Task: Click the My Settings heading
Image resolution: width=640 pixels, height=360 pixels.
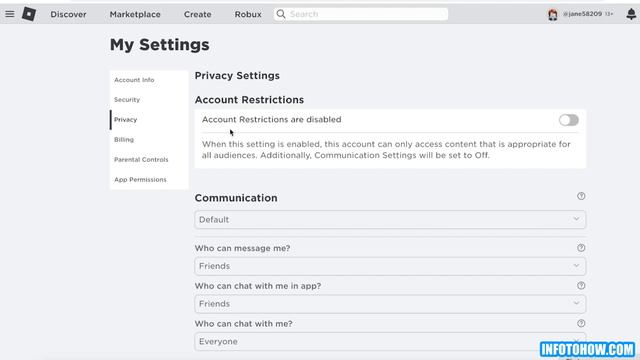Action: coord(160,45)
